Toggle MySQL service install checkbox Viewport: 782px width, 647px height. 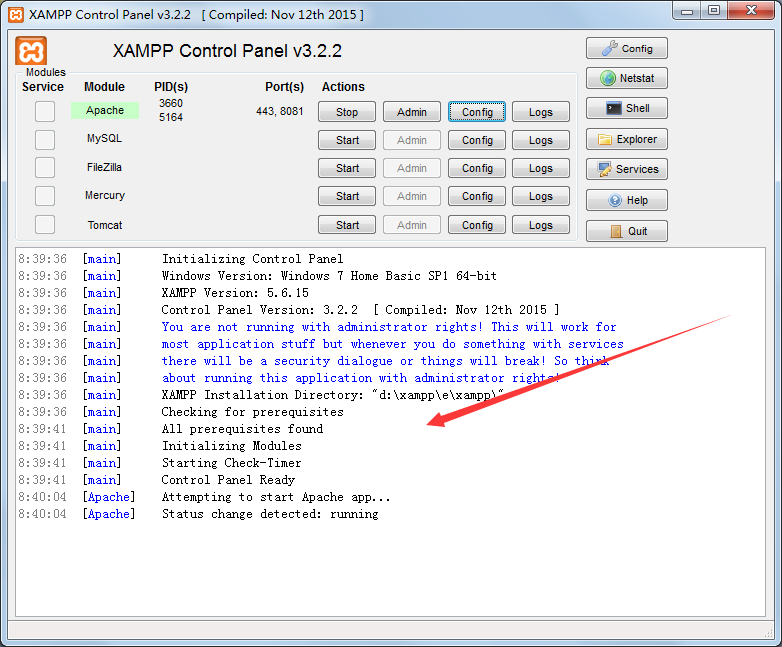coord(45,140)
